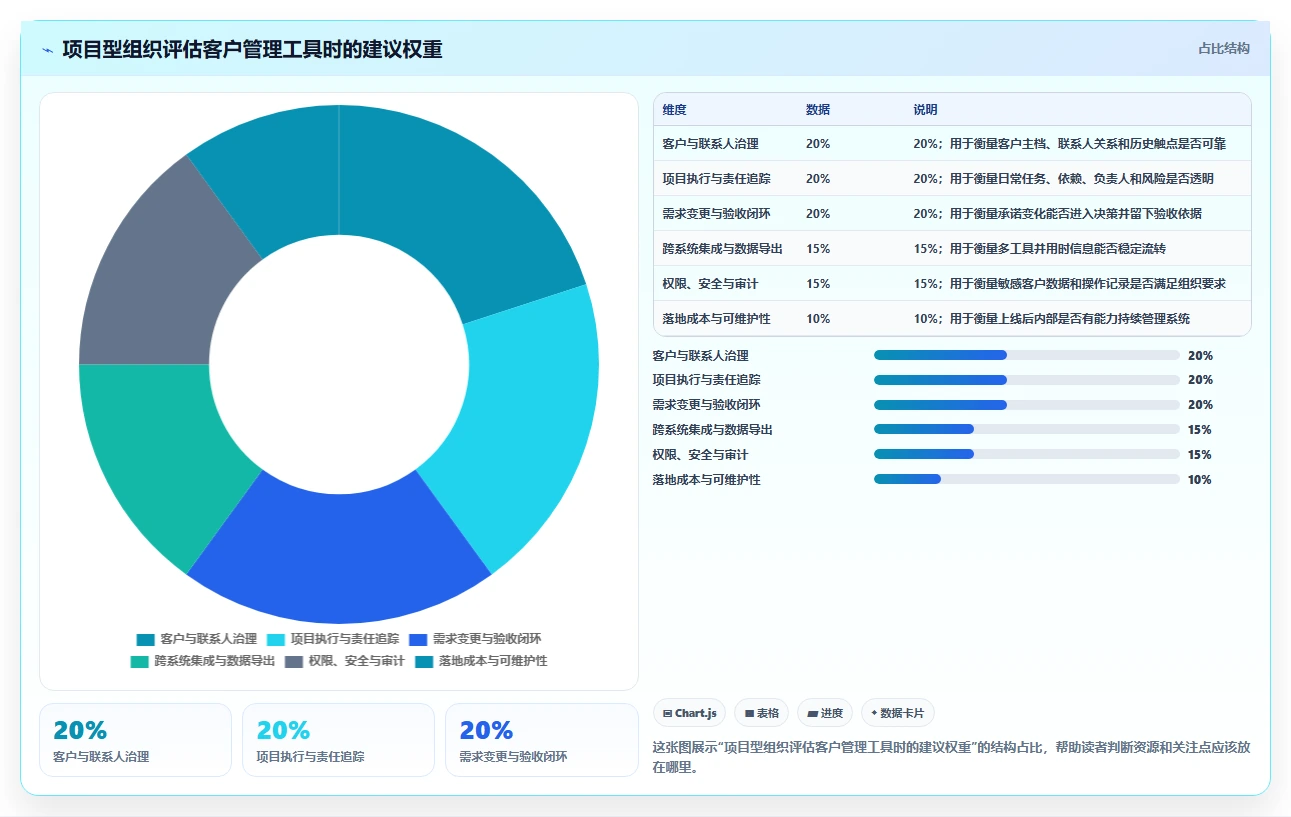Viewport: 1291px width, 817px height.
Task: Select the 项目执行与责任追踪 table cell
Action: (x=716, y=179)
